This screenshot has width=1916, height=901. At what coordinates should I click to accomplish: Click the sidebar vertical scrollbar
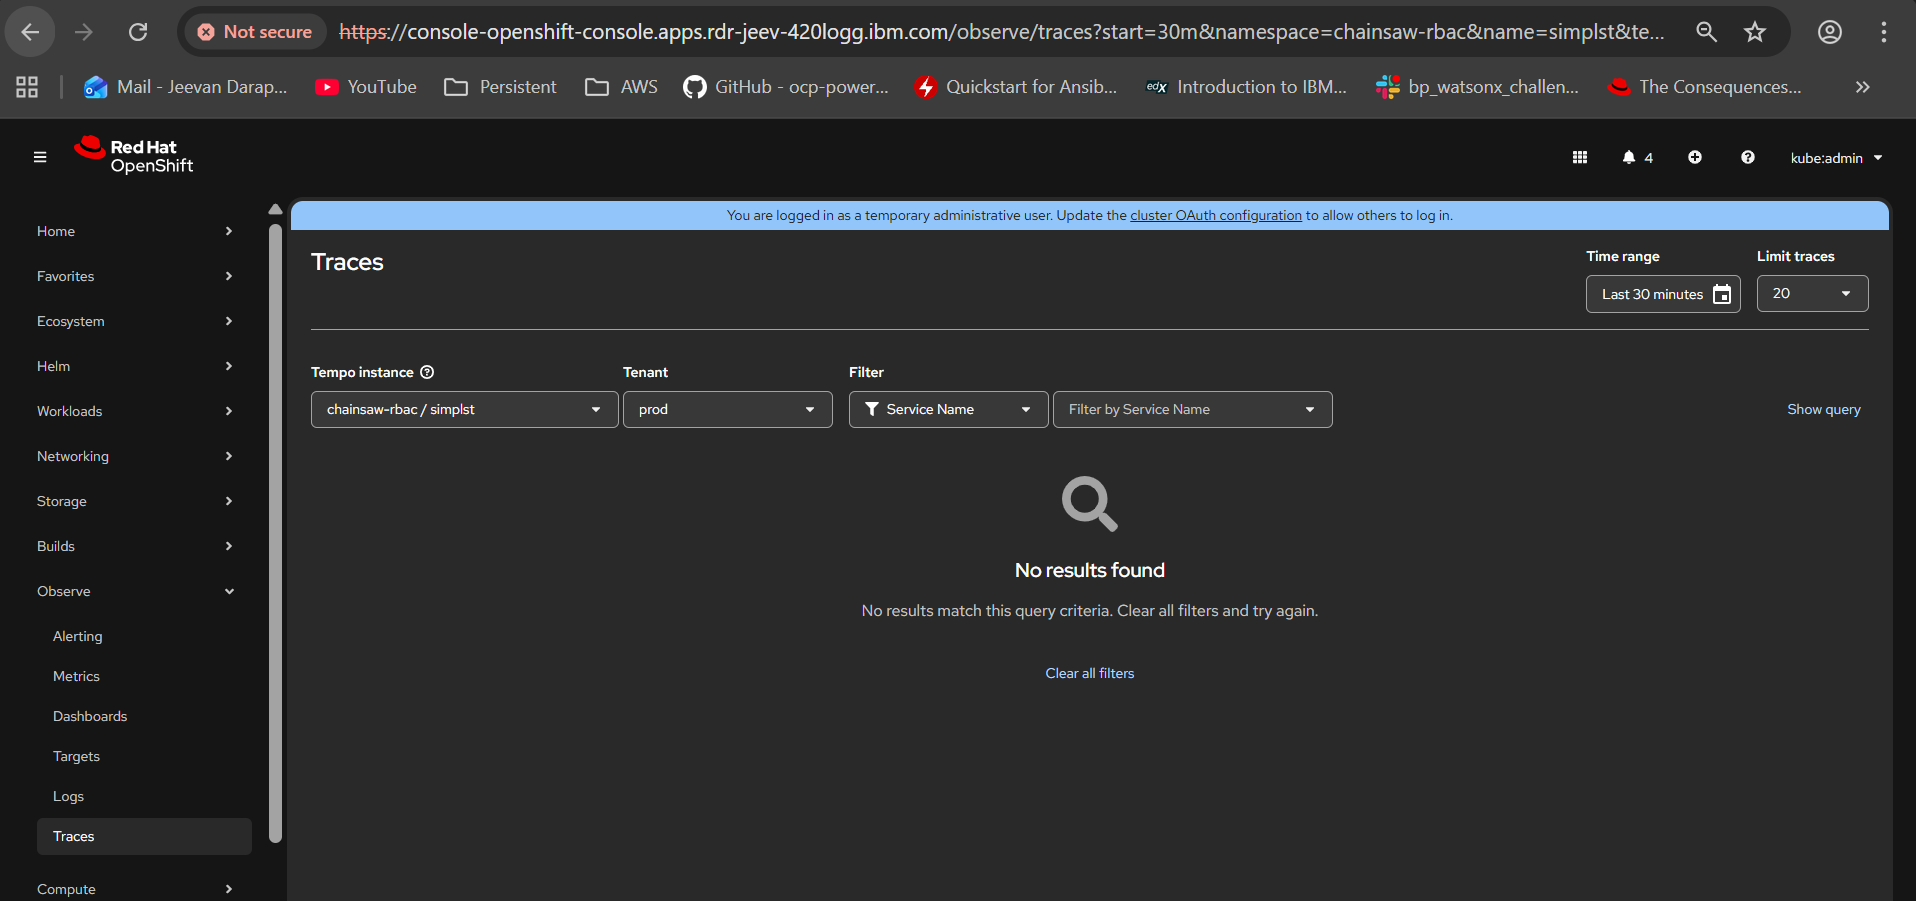(x=276, y=533)
